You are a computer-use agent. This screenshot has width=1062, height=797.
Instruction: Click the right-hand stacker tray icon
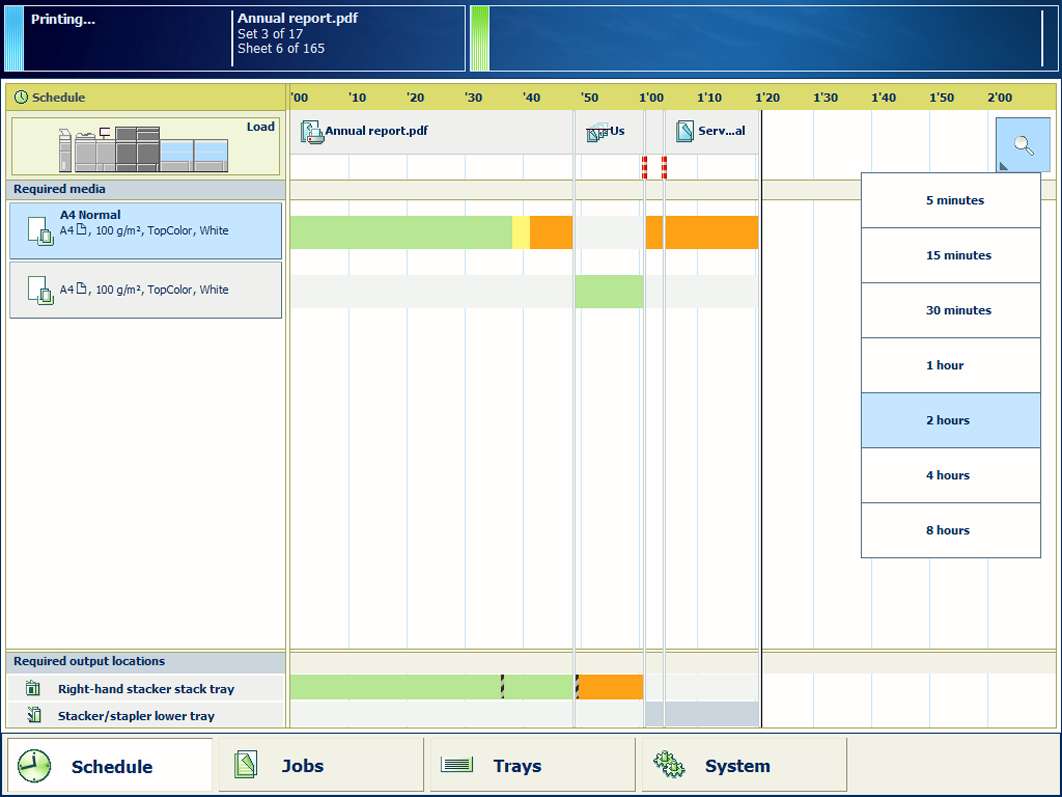33,689
